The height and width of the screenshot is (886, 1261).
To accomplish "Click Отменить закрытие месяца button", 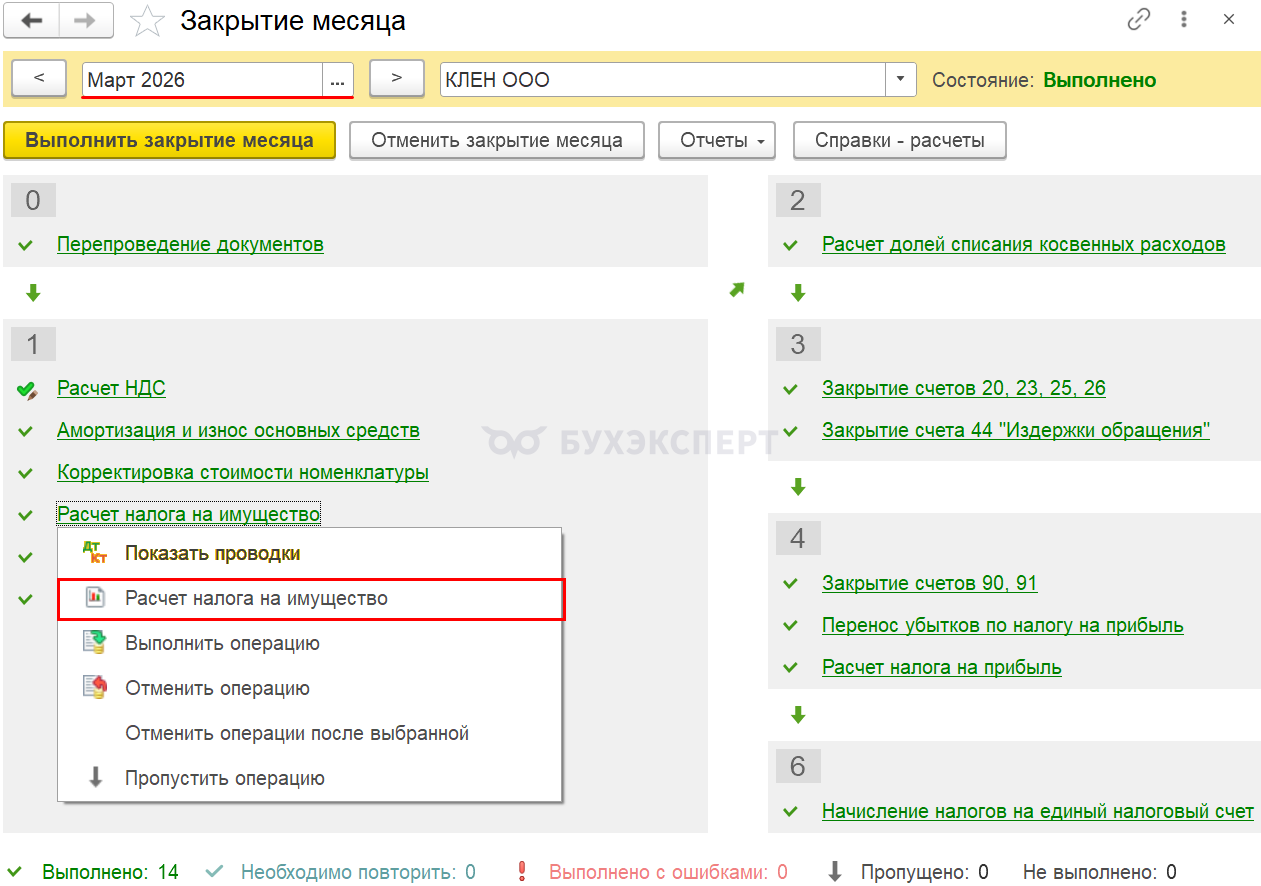I will pos(496,141).
